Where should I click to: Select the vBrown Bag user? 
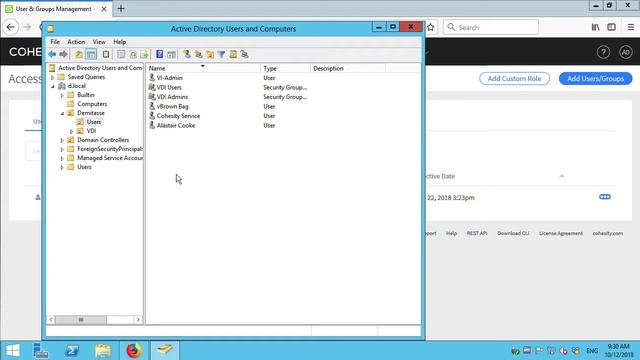coord(172,106)
